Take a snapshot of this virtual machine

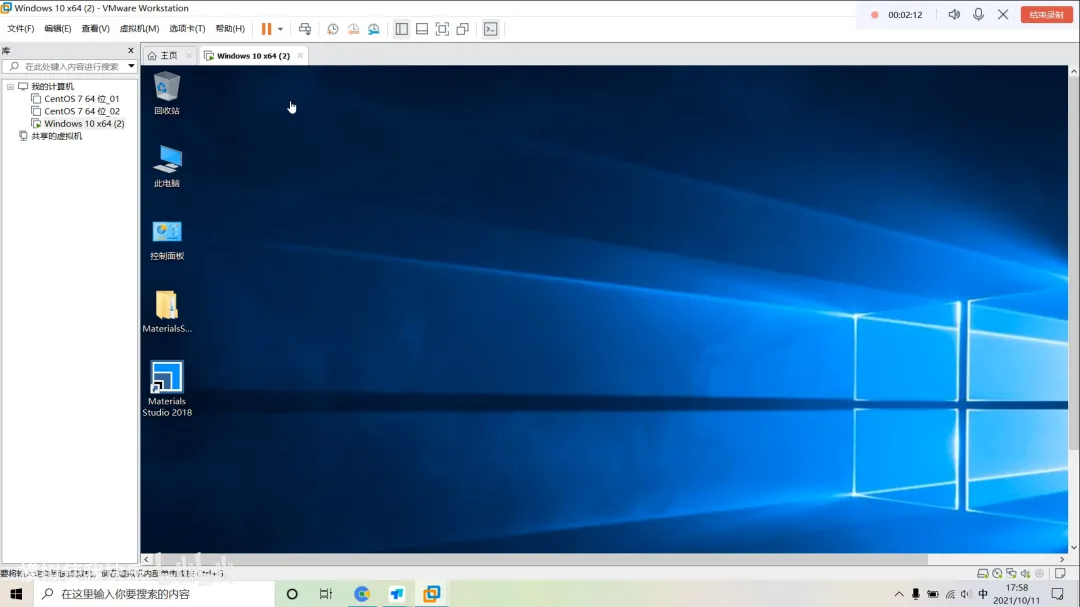pos(333,29)
